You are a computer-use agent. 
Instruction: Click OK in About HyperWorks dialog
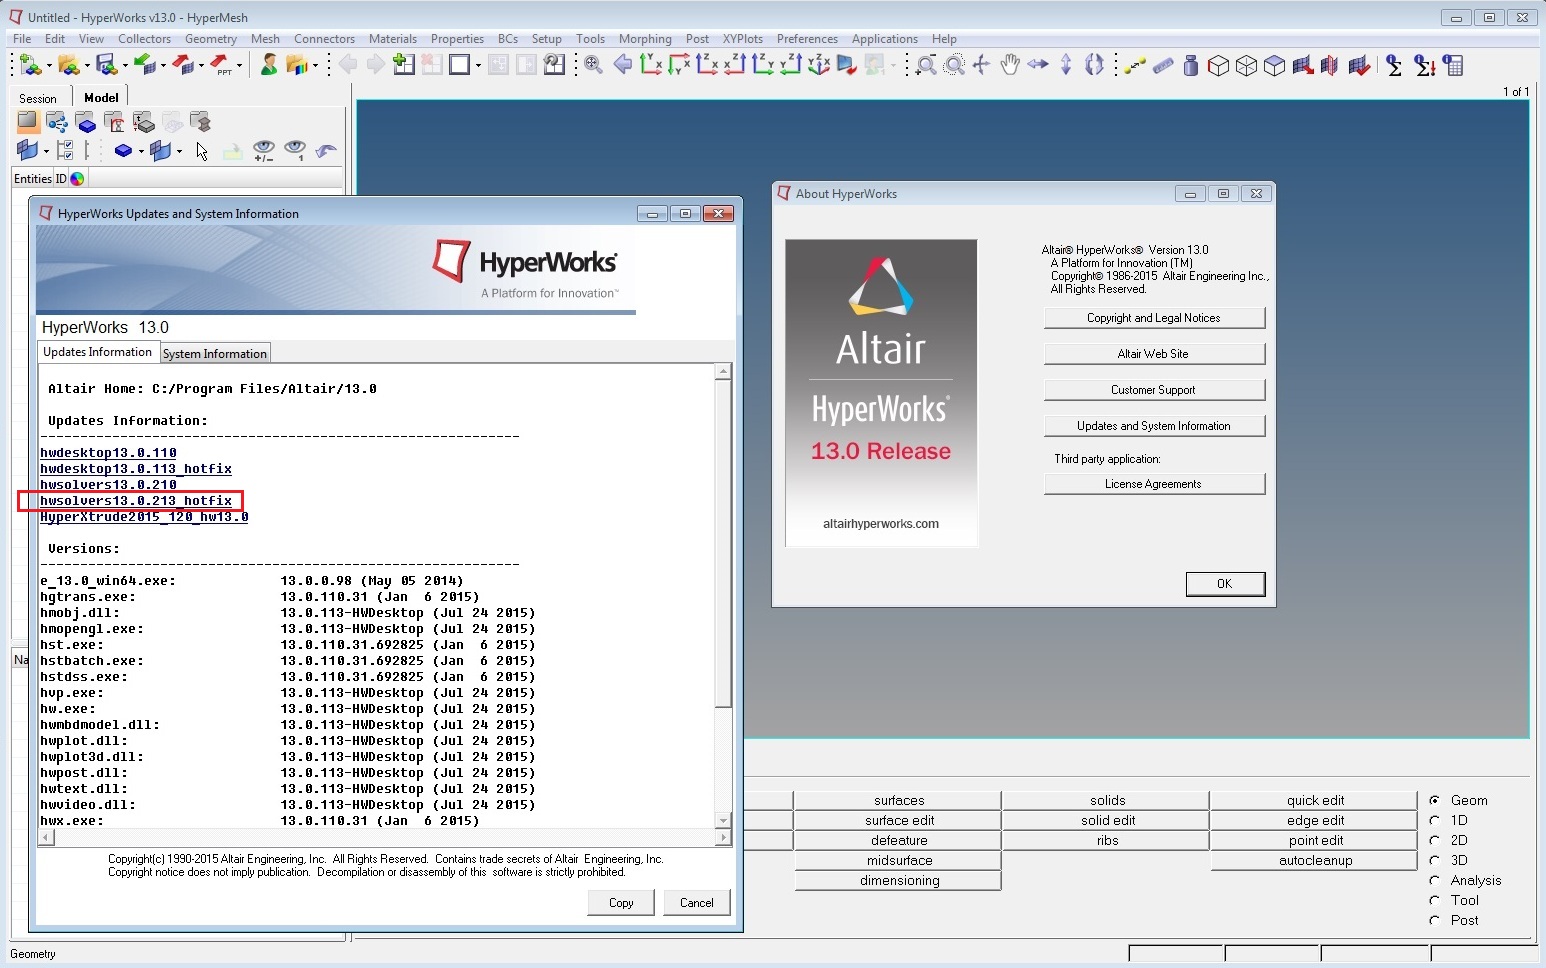coord(1225,584)
